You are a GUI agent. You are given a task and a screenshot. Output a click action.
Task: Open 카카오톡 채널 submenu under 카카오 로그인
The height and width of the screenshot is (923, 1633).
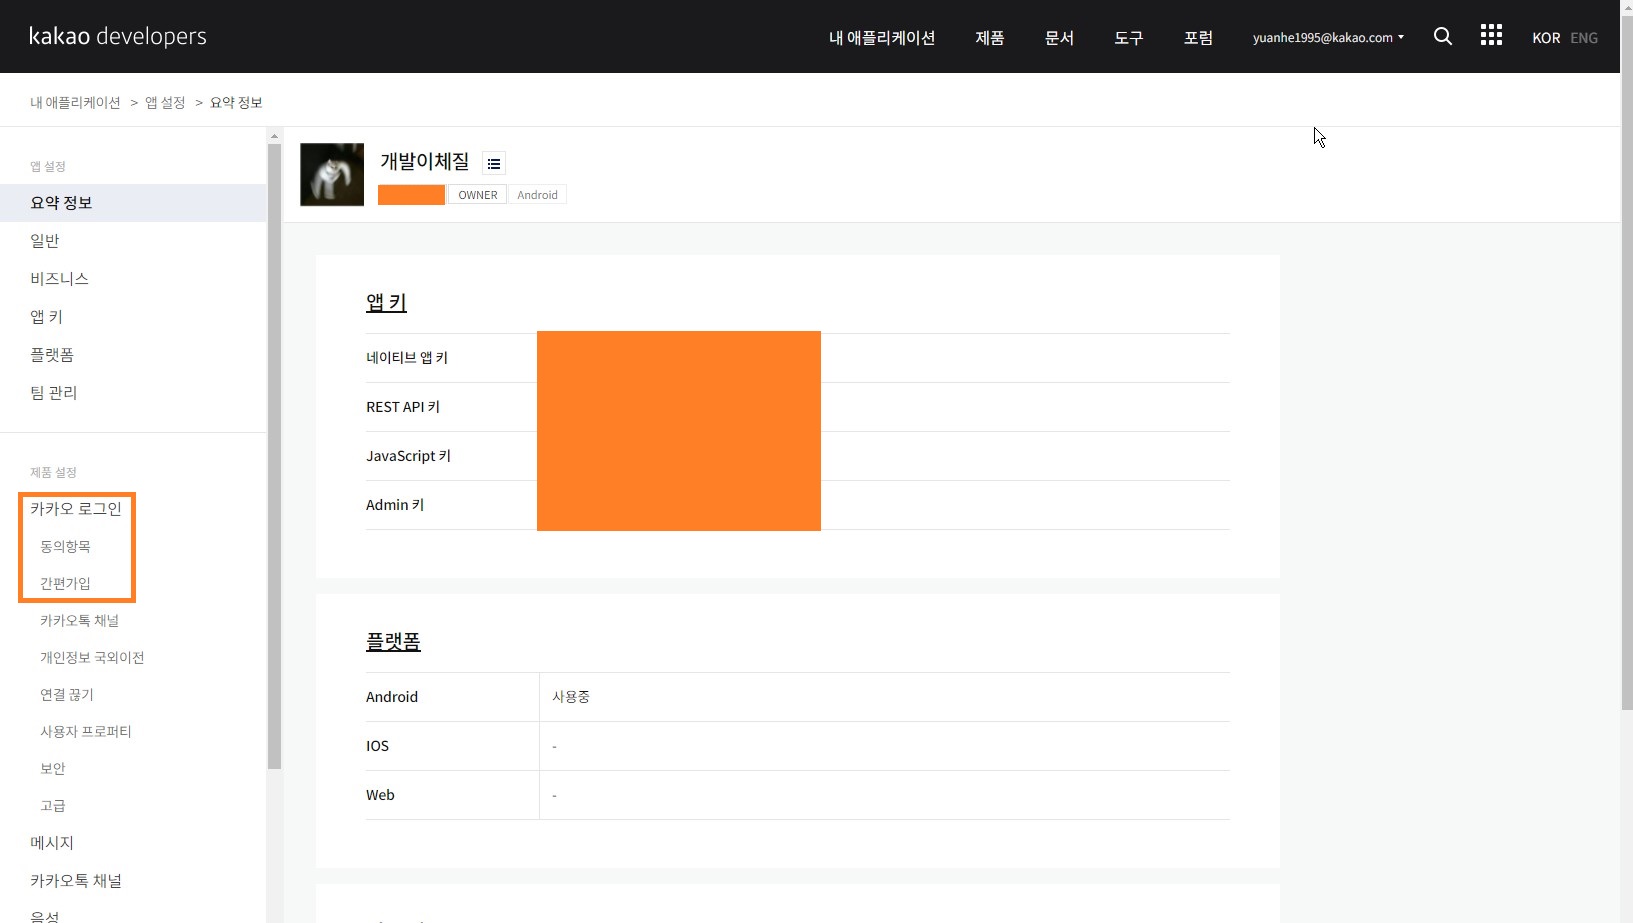coord(79,621)
